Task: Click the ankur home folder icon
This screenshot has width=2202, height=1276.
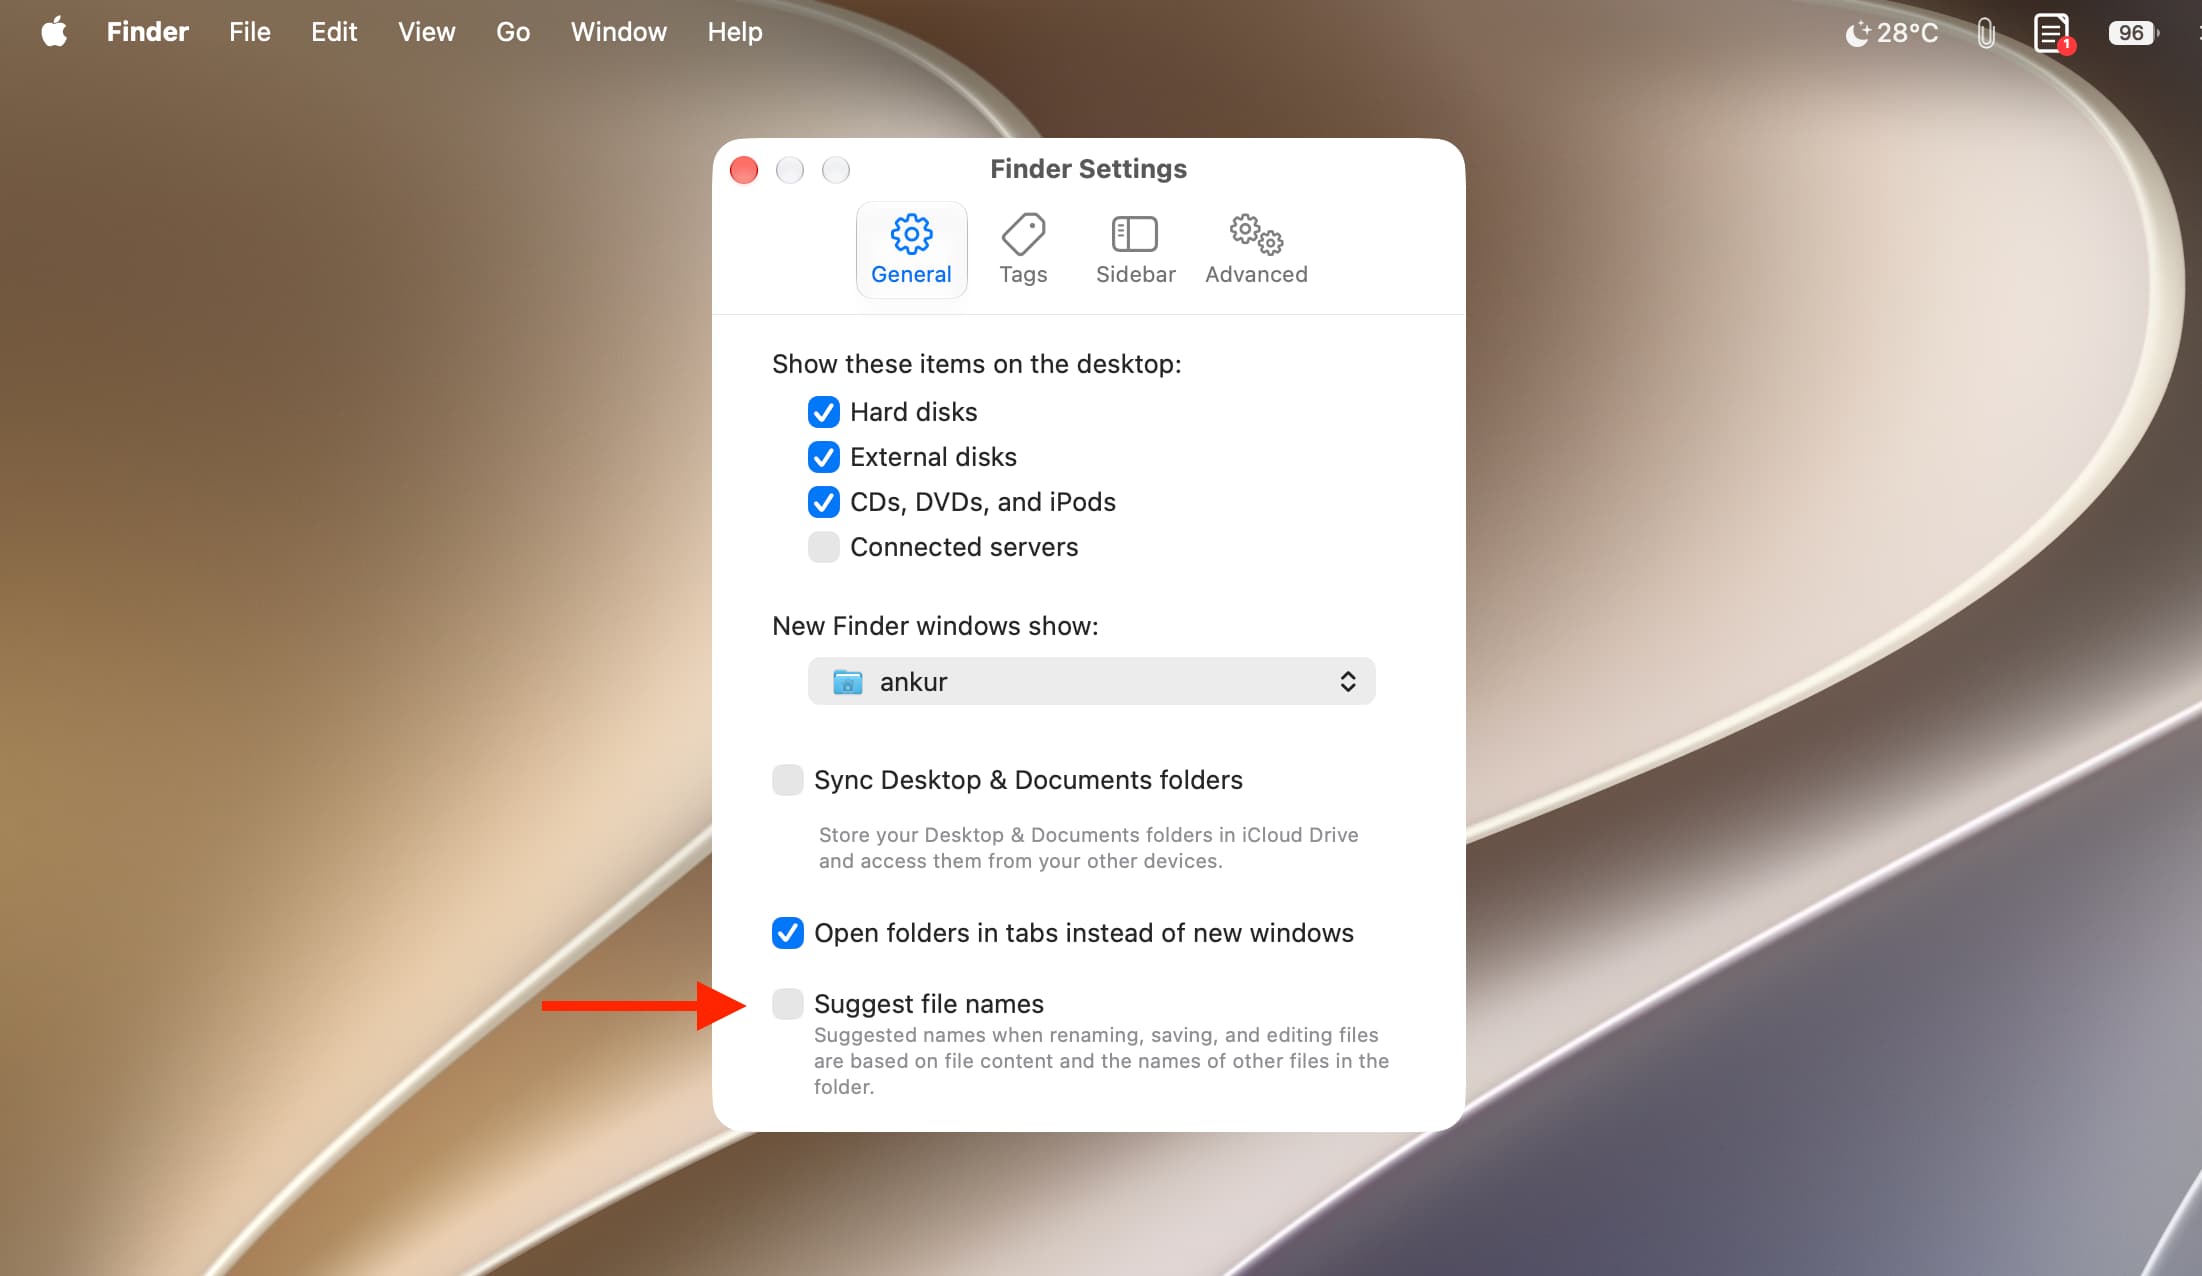Action: (848, 682)
